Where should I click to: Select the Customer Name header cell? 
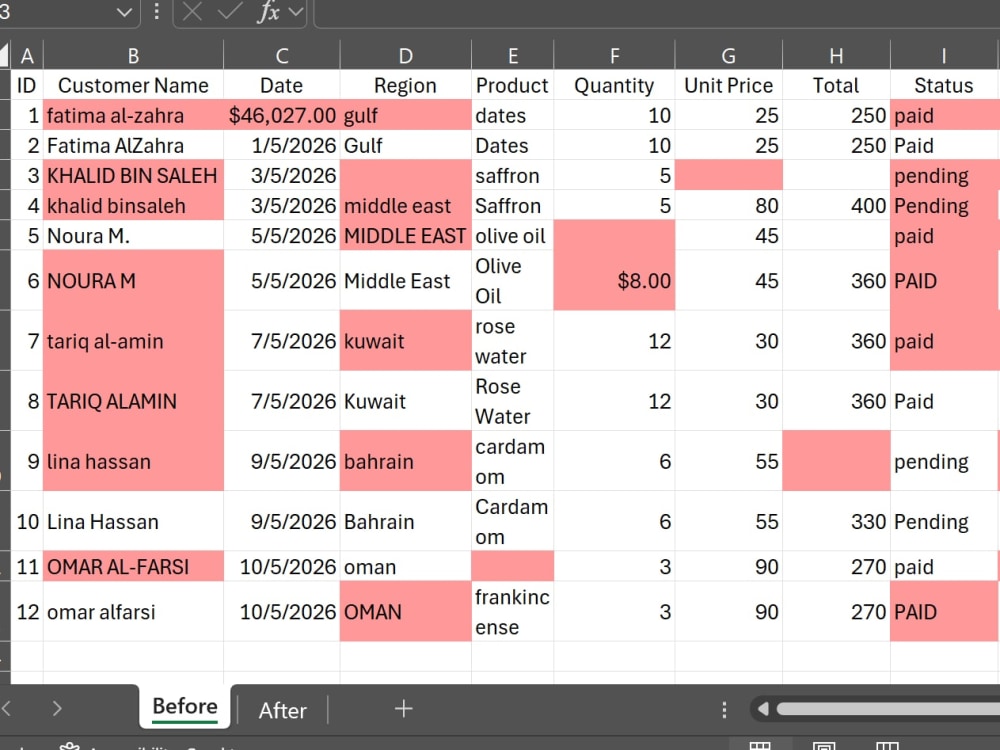tap(133, 85)
